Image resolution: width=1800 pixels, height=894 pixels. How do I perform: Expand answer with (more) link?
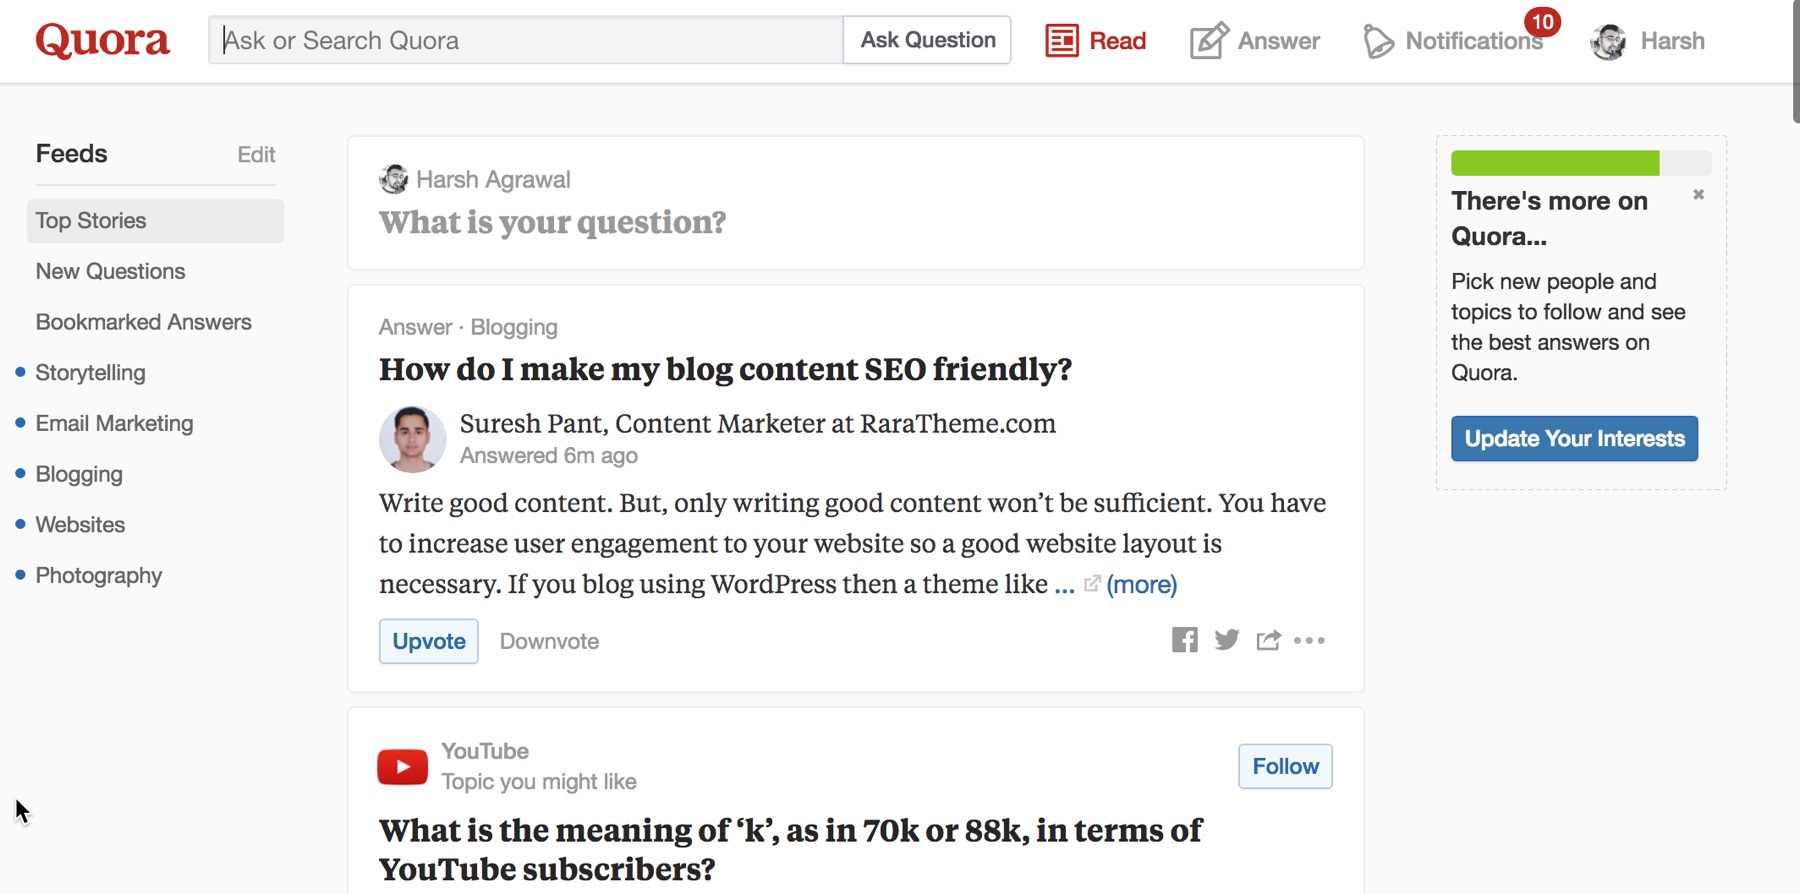pos(1141,584)
